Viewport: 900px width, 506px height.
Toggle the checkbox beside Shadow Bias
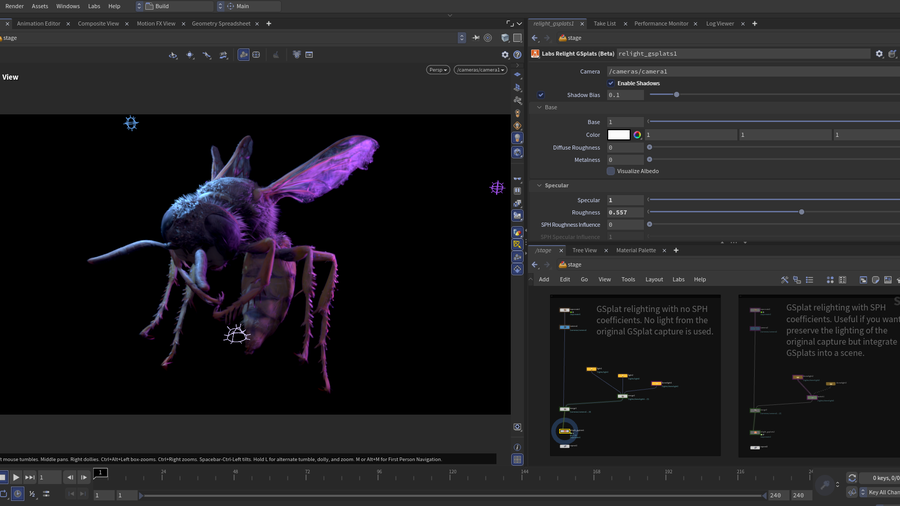tap(541, 95)
